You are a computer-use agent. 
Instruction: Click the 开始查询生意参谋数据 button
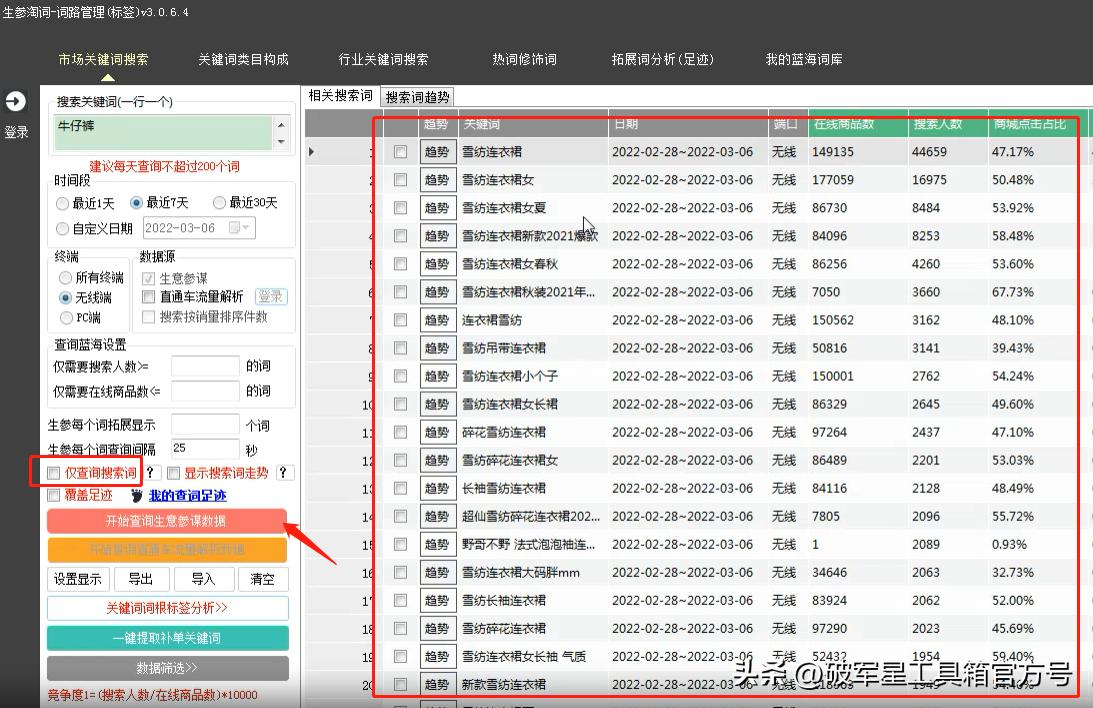[x=167, y=519]
